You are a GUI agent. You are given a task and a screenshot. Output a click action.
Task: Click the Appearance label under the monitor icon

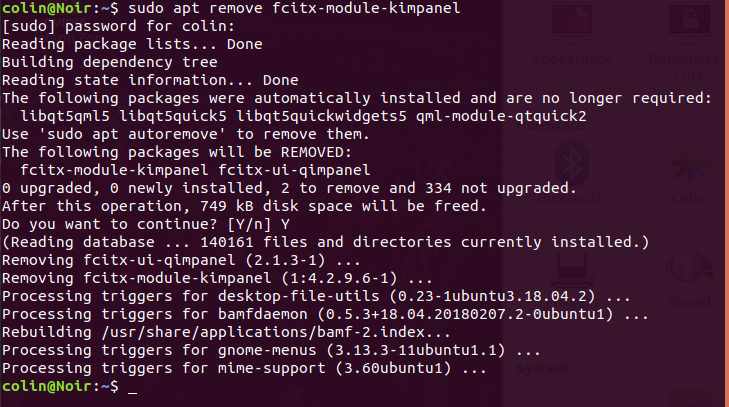tap(572, 60)
